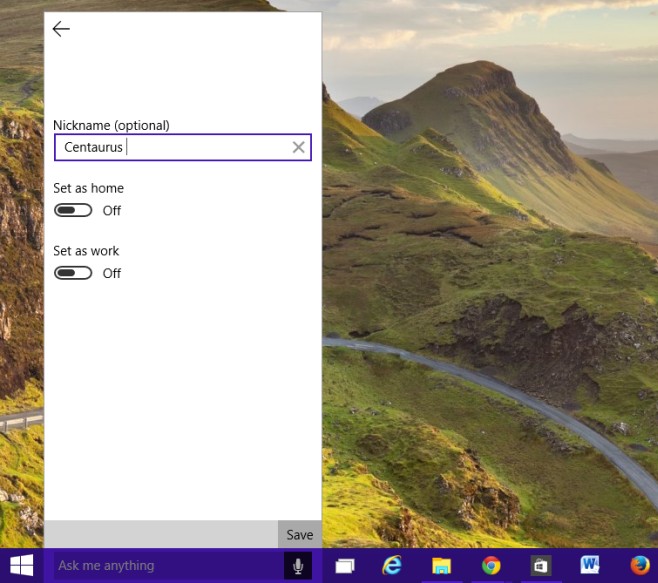The width and height of the screenshot is (658, 583).
Task: Open Task View from the taskbar
Action: (346, 566)
